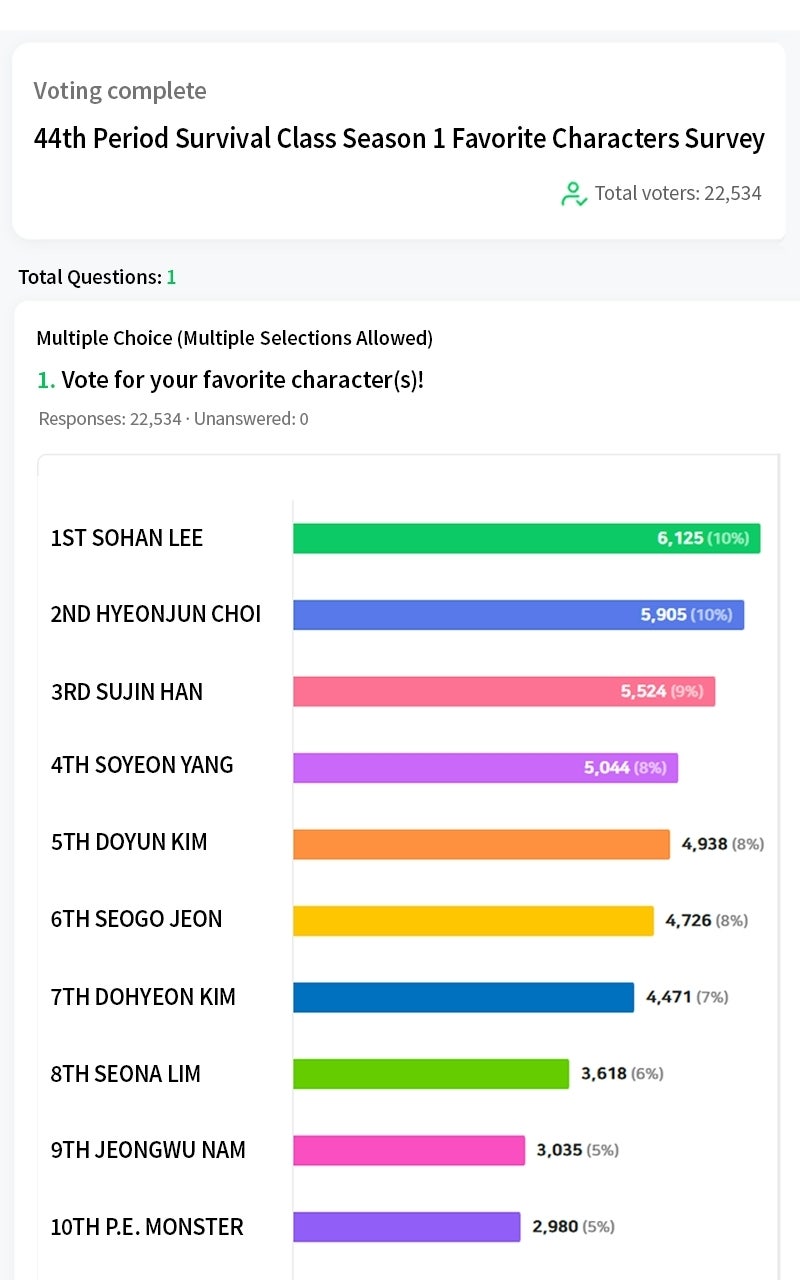The width and height of the screenshot is (800, 1280).
Task: Click the blue Hyeonjun Choi bar
Action: (x=519, y=615)
